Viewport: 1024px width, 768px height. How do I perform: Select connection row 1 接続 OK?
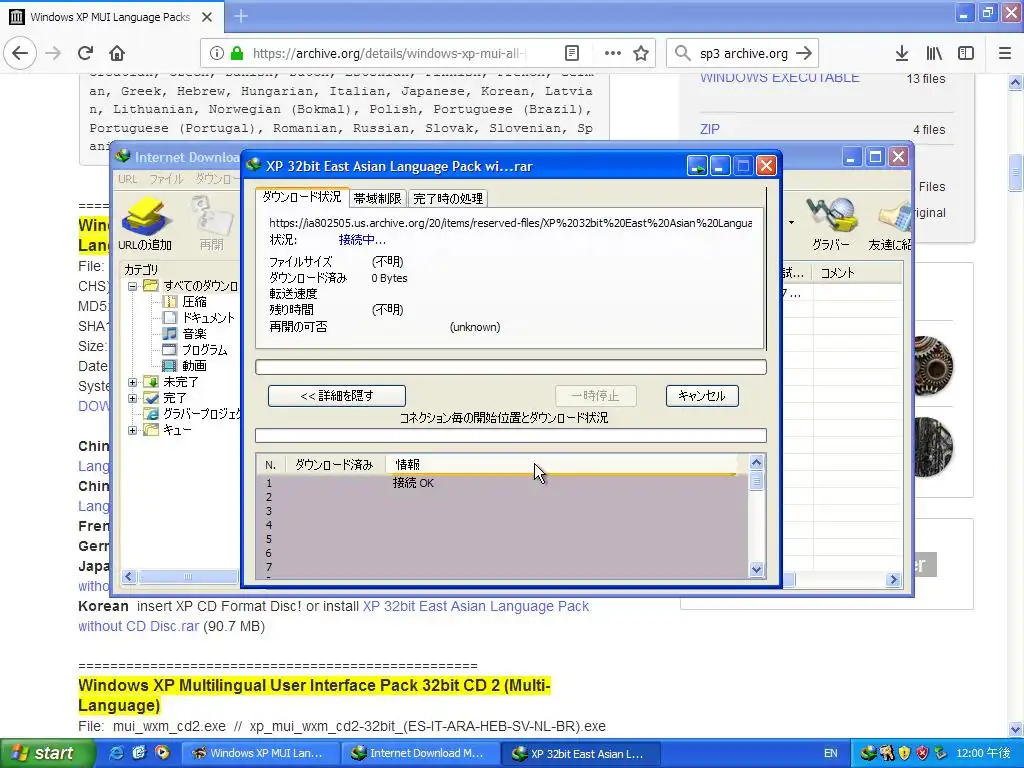502,483
